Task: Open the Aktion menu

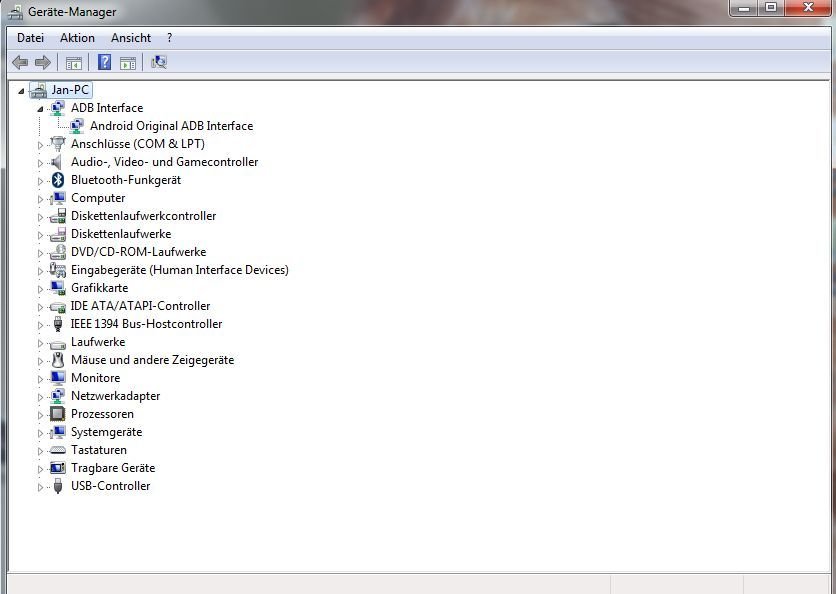Action: pos(77,38)
